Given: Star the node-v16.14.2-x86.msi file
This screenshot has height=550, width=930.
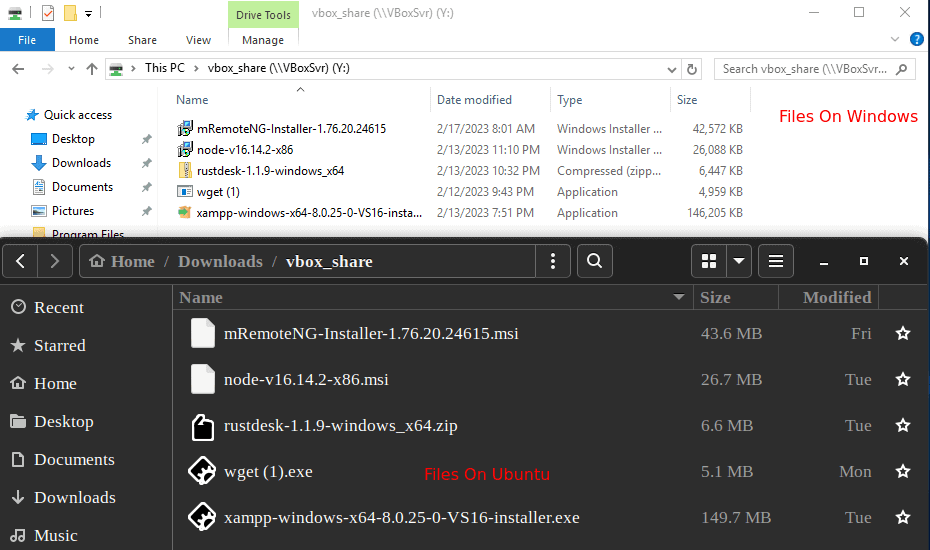Looking at the screenshot, I should pos(903,379).
